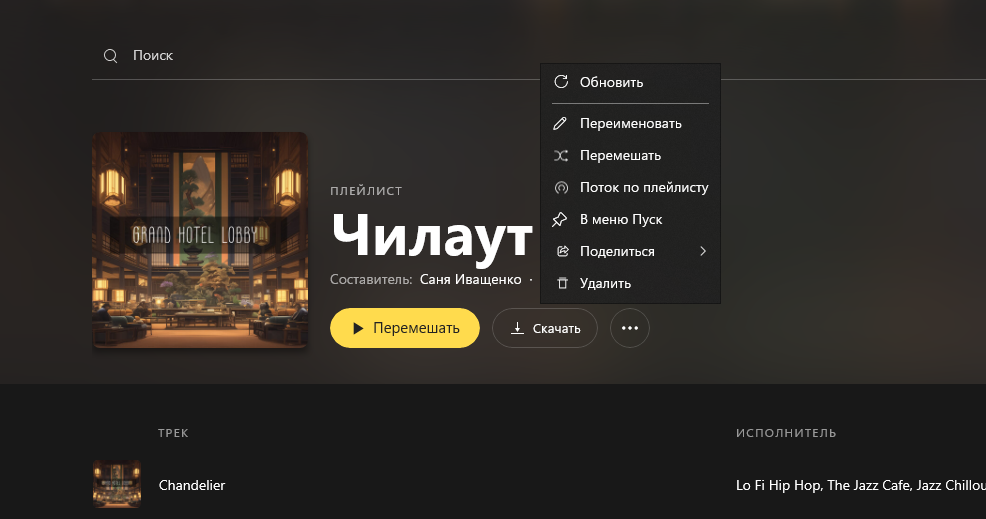This screenshot has width=986, height=519.
Task: Choose Переименовать from the menu
Action: pyautogui.click(x=630, y=123)
